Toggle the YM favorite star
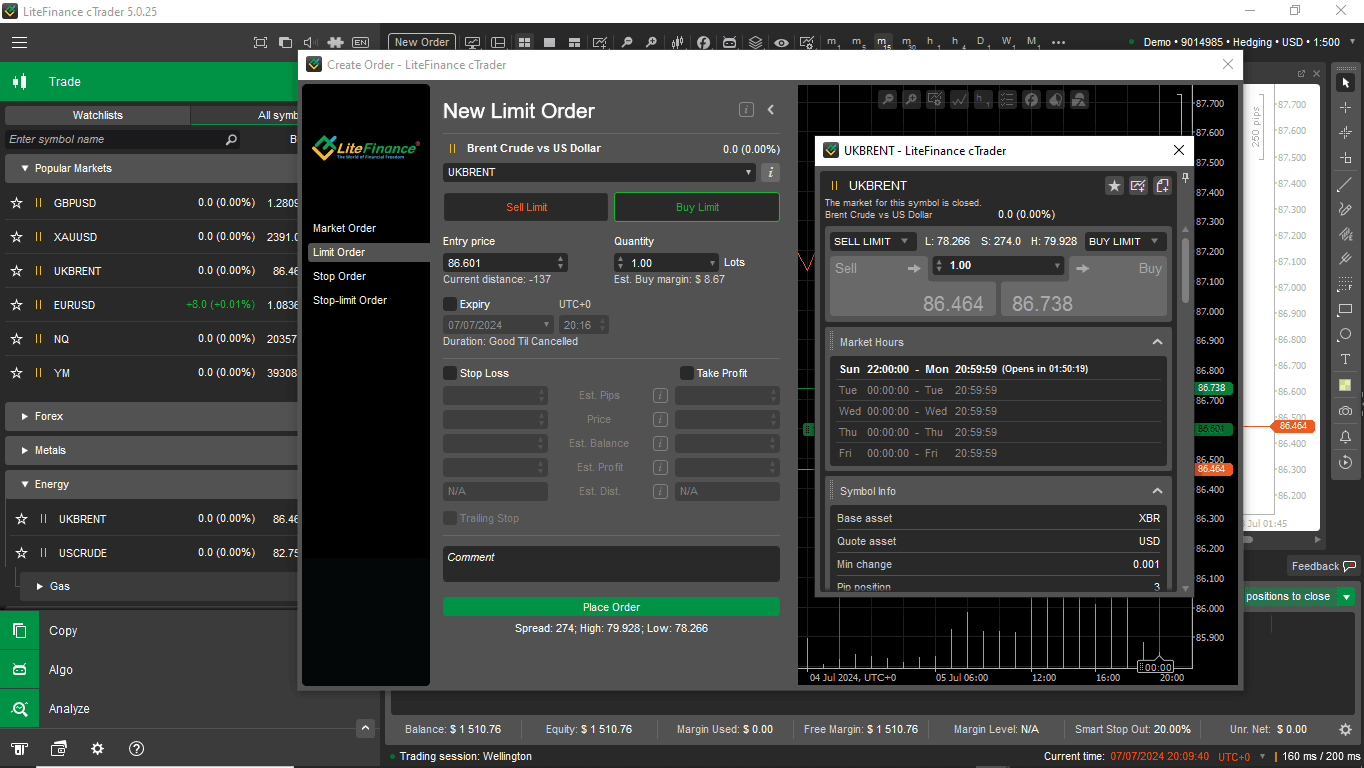This screenshot has height=768, width=1364. [x=16, y=373]
